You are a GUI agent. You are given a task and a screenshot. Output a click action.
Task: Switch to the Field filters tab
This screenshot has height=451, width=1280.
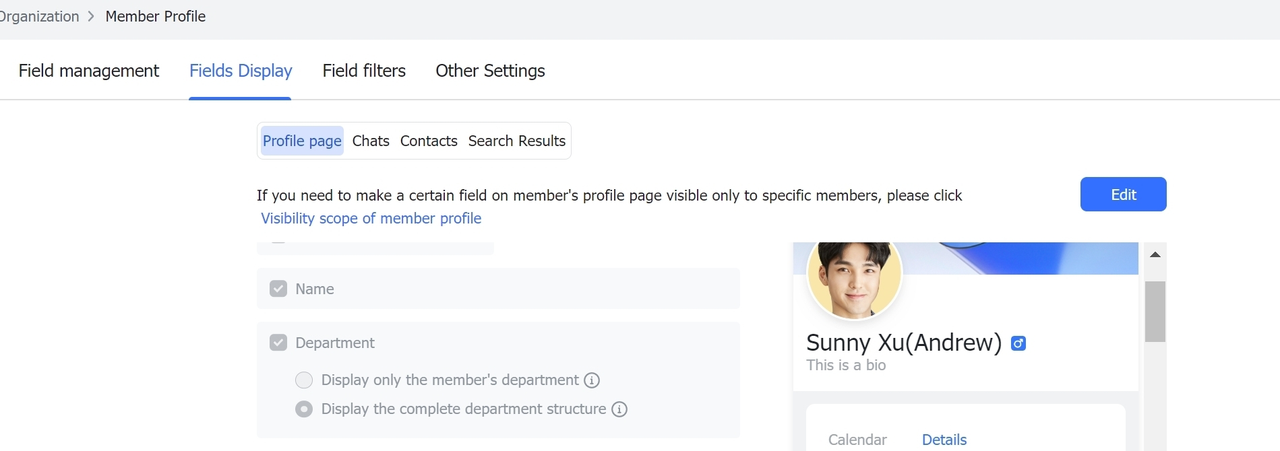coord(364,71)
